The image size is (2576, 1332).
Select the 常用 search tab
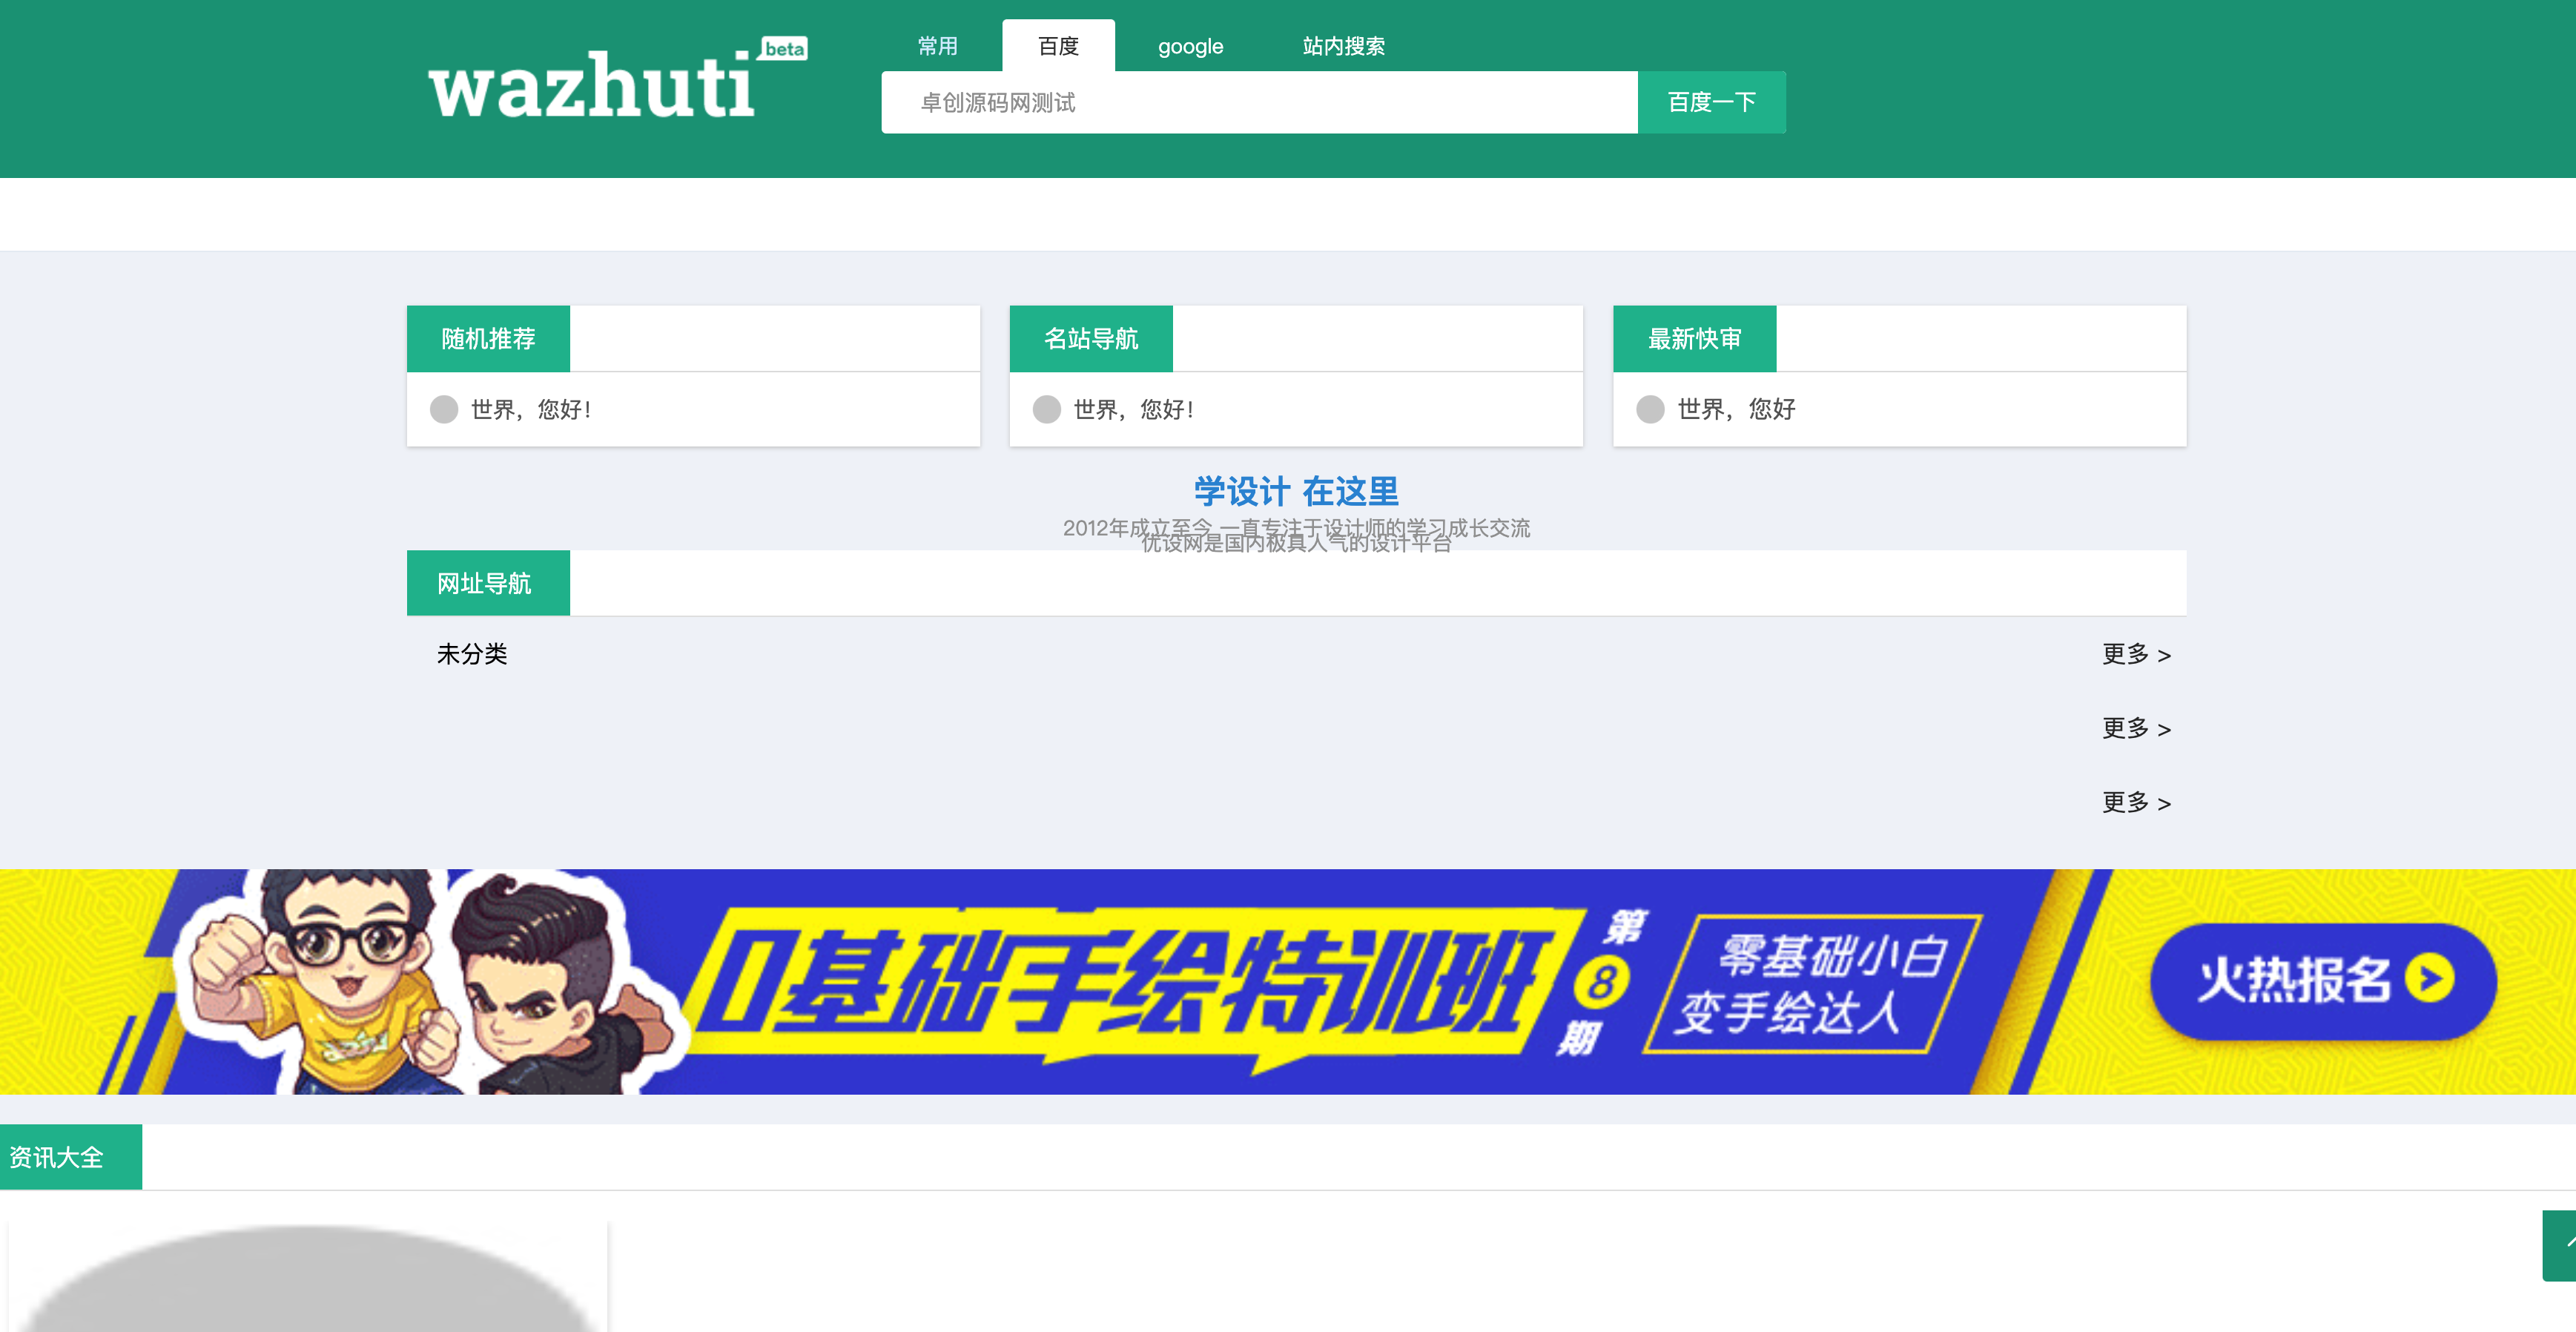click(937, 46)
